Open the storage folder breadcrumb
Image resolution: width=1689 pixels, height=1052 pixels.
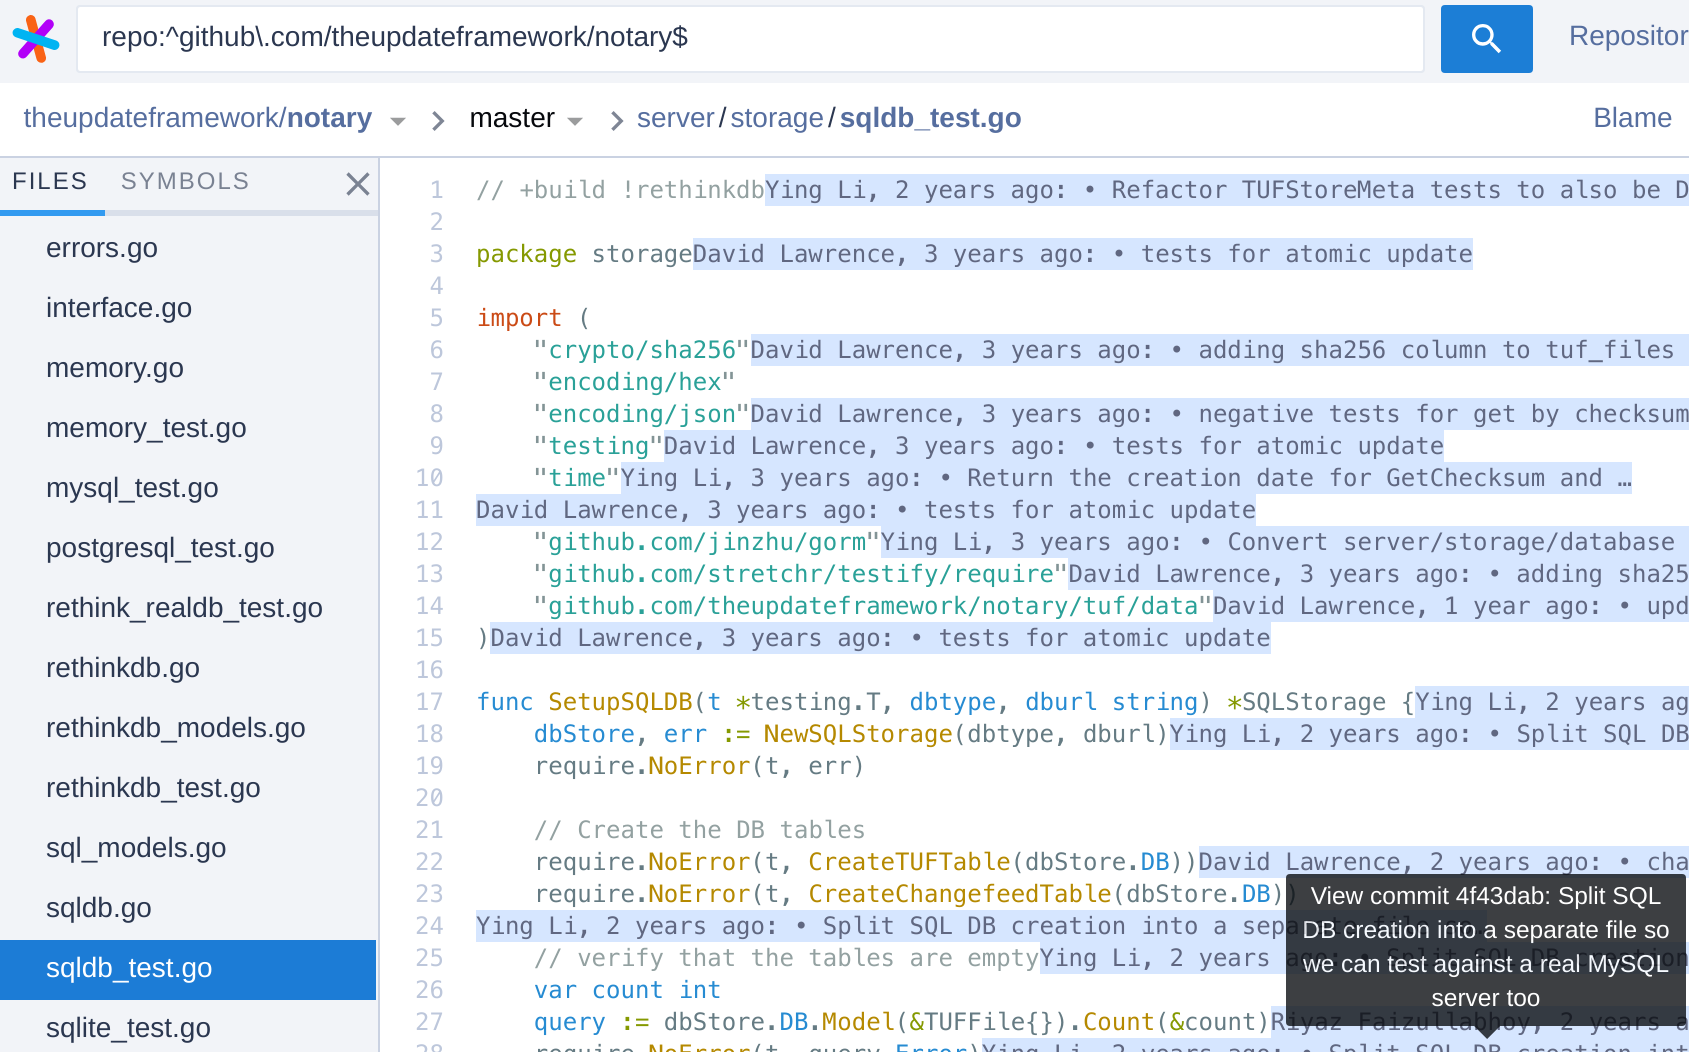pos(777,118)
